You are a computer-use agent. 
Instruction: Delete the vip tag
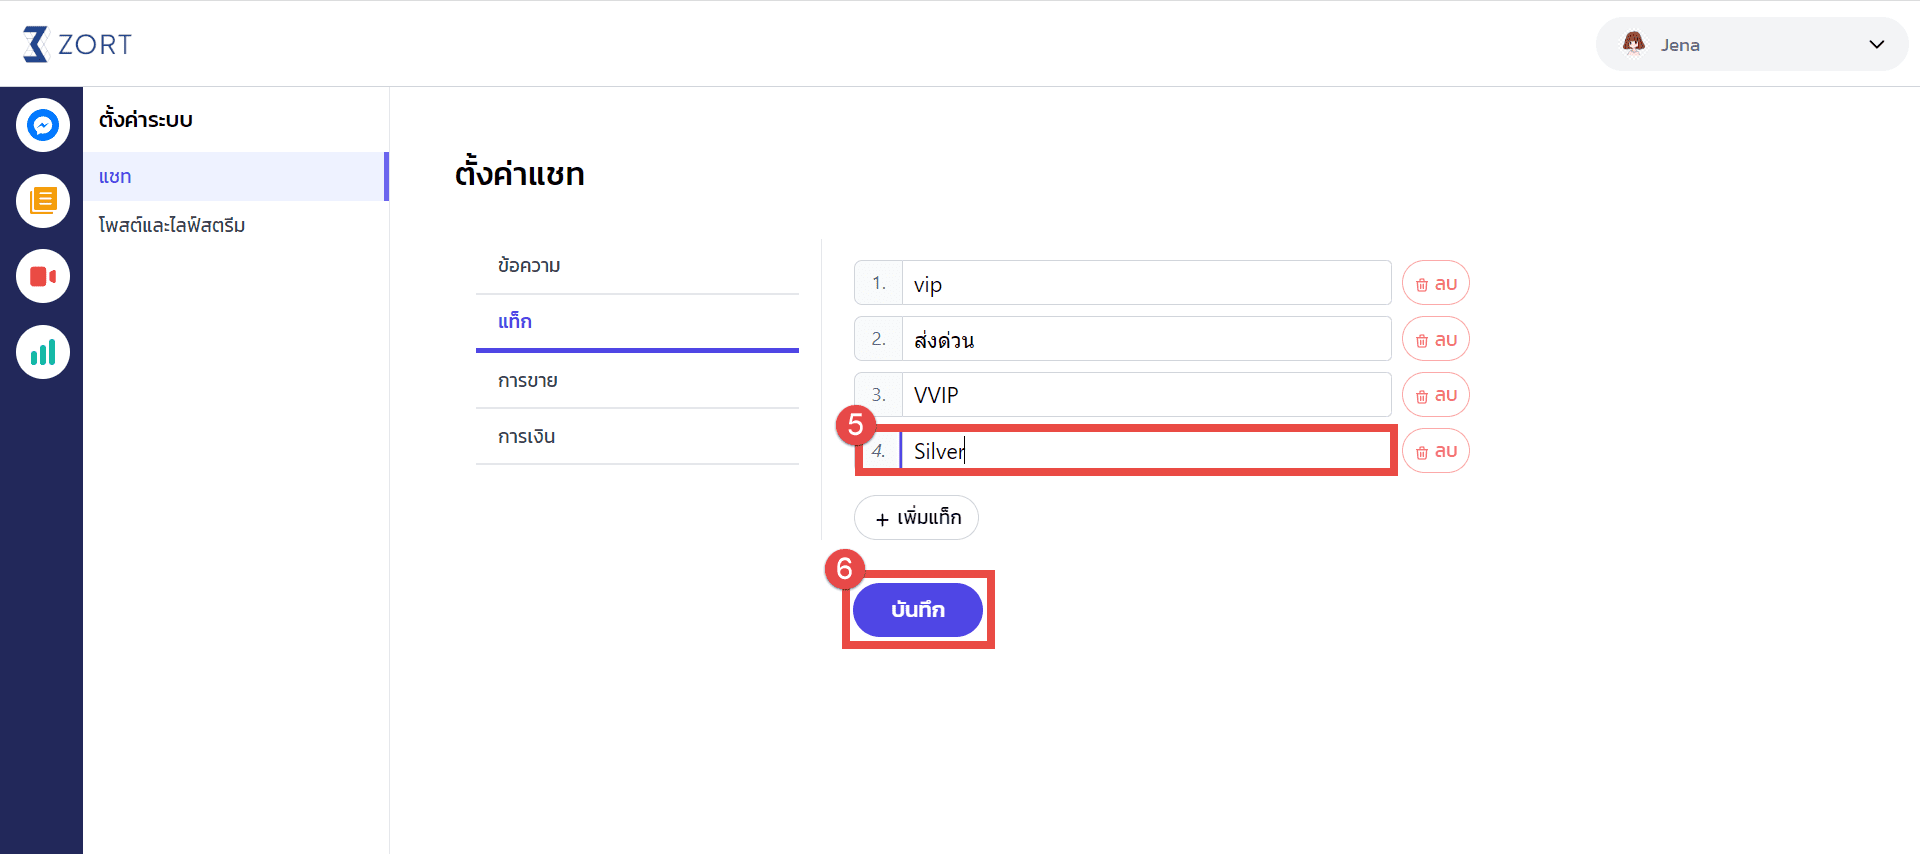click(1436, 283)
